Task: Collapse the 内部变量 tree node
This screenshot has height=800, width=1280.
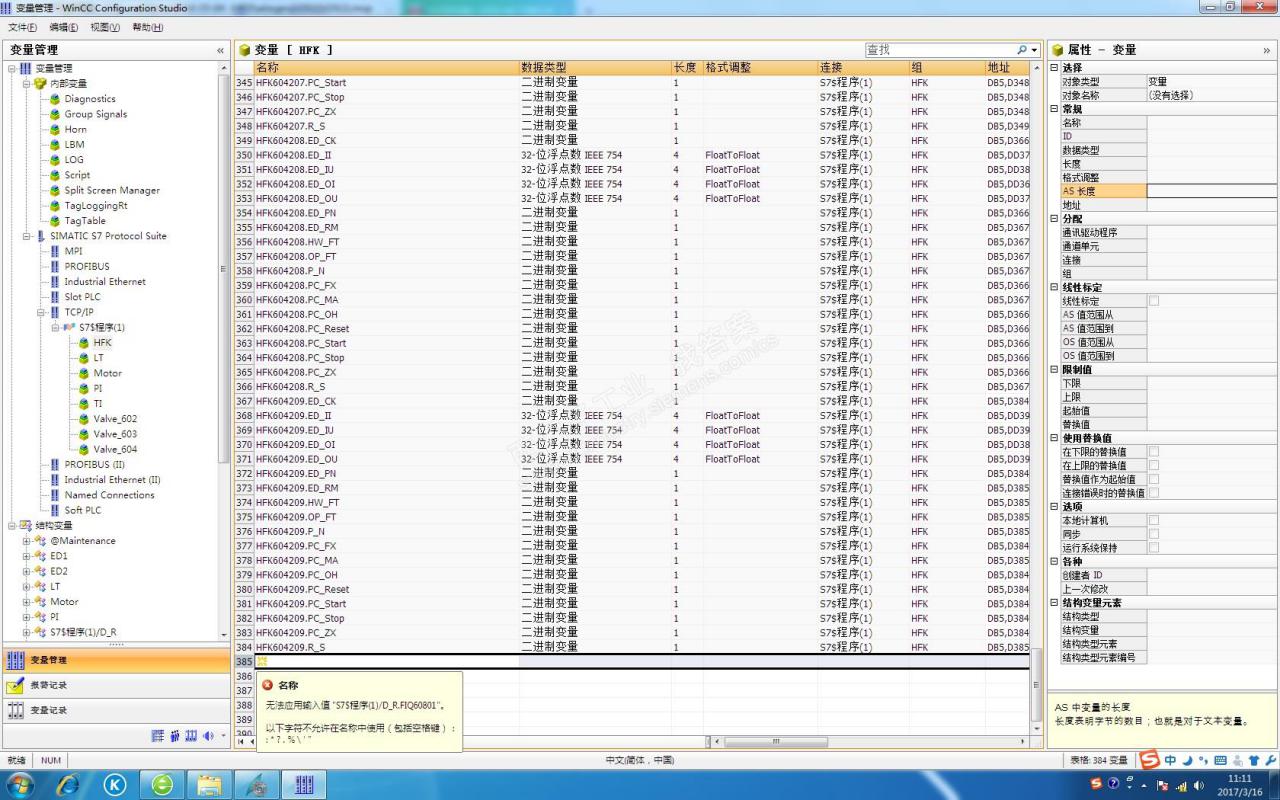Action: click(x=27, y=84)
